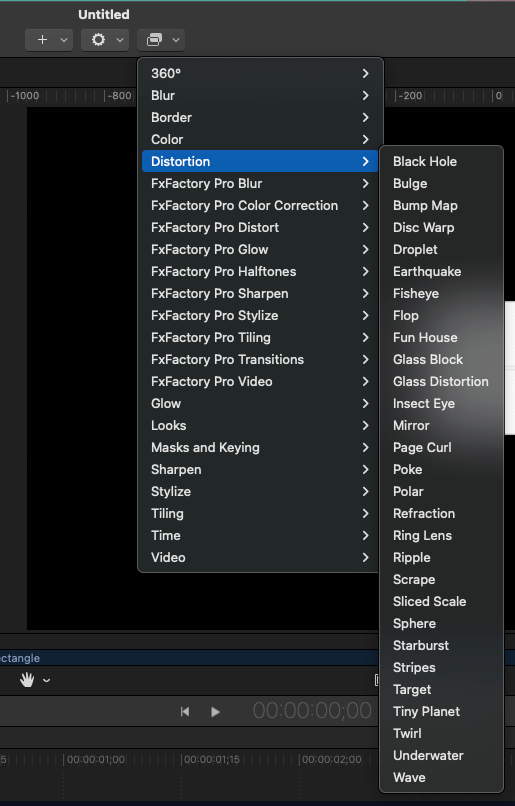The width and height of the screenshot is (515, 806).
Task: Open the Video filter submenu
Action: [260, 558]
